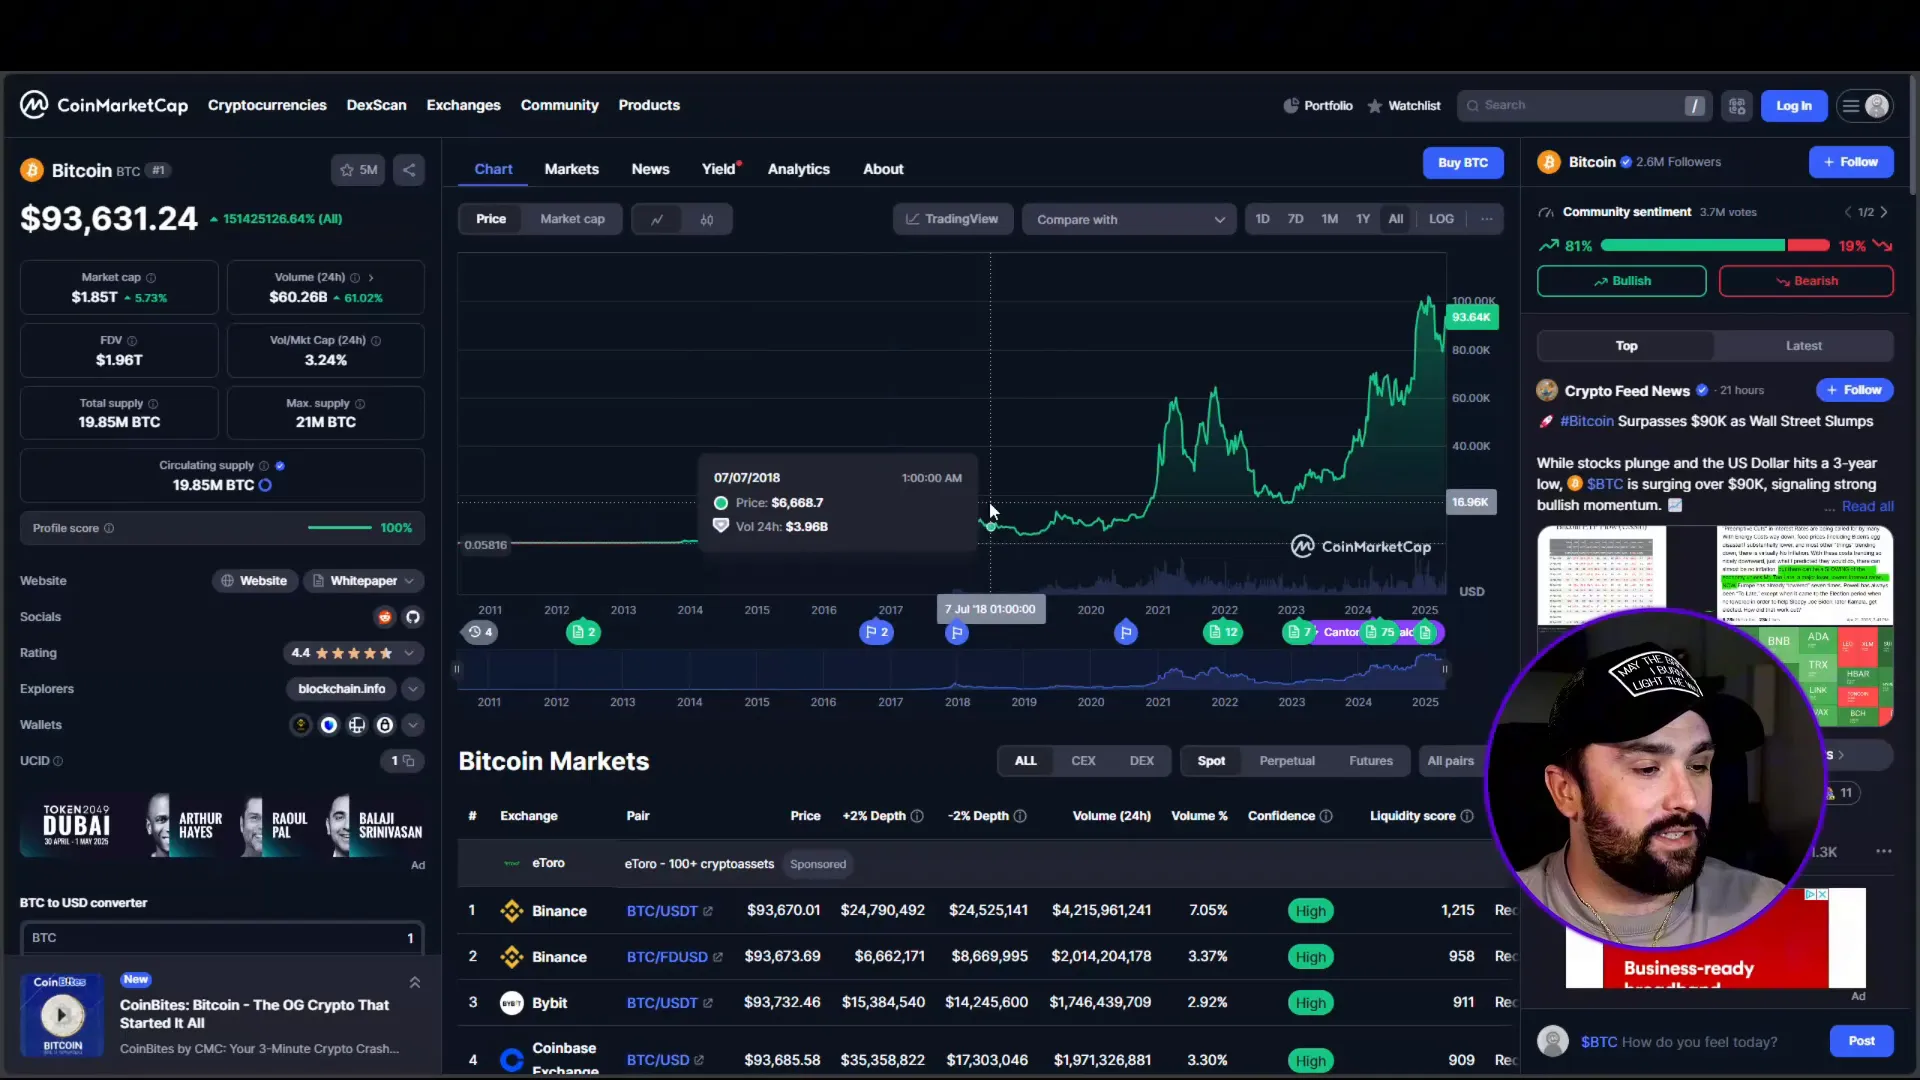1920x1080 pixels.
Task: Switch chart to Market cap view
Action: point(572,219)
